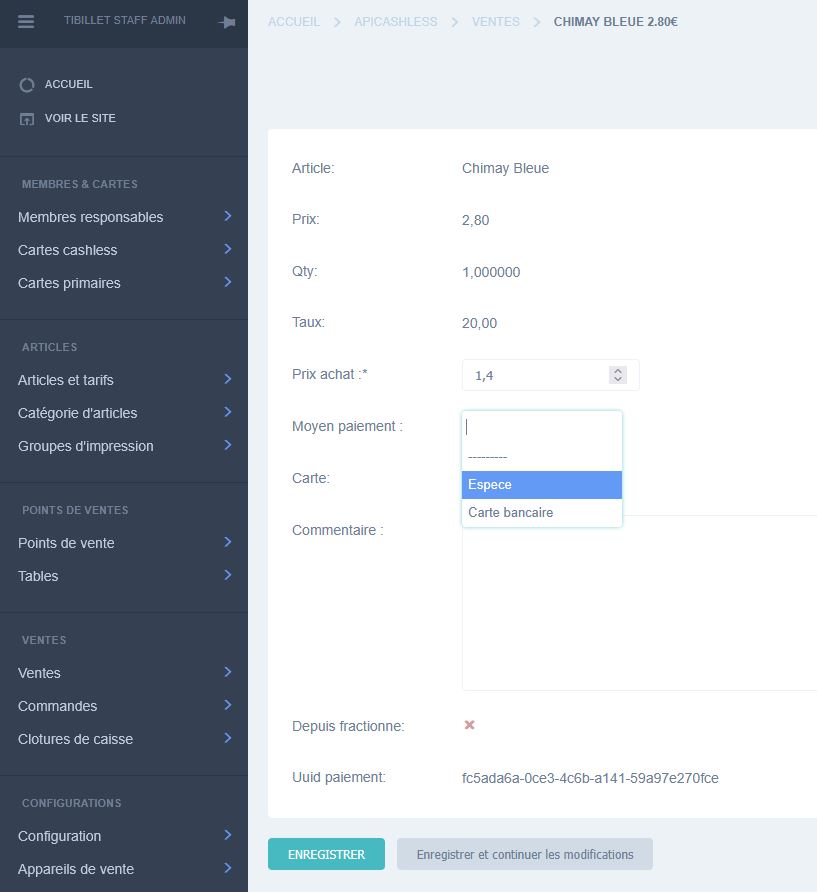Click the Enregistrer button
The height and width of the screenshot is (892, 817).
point(326,855)
